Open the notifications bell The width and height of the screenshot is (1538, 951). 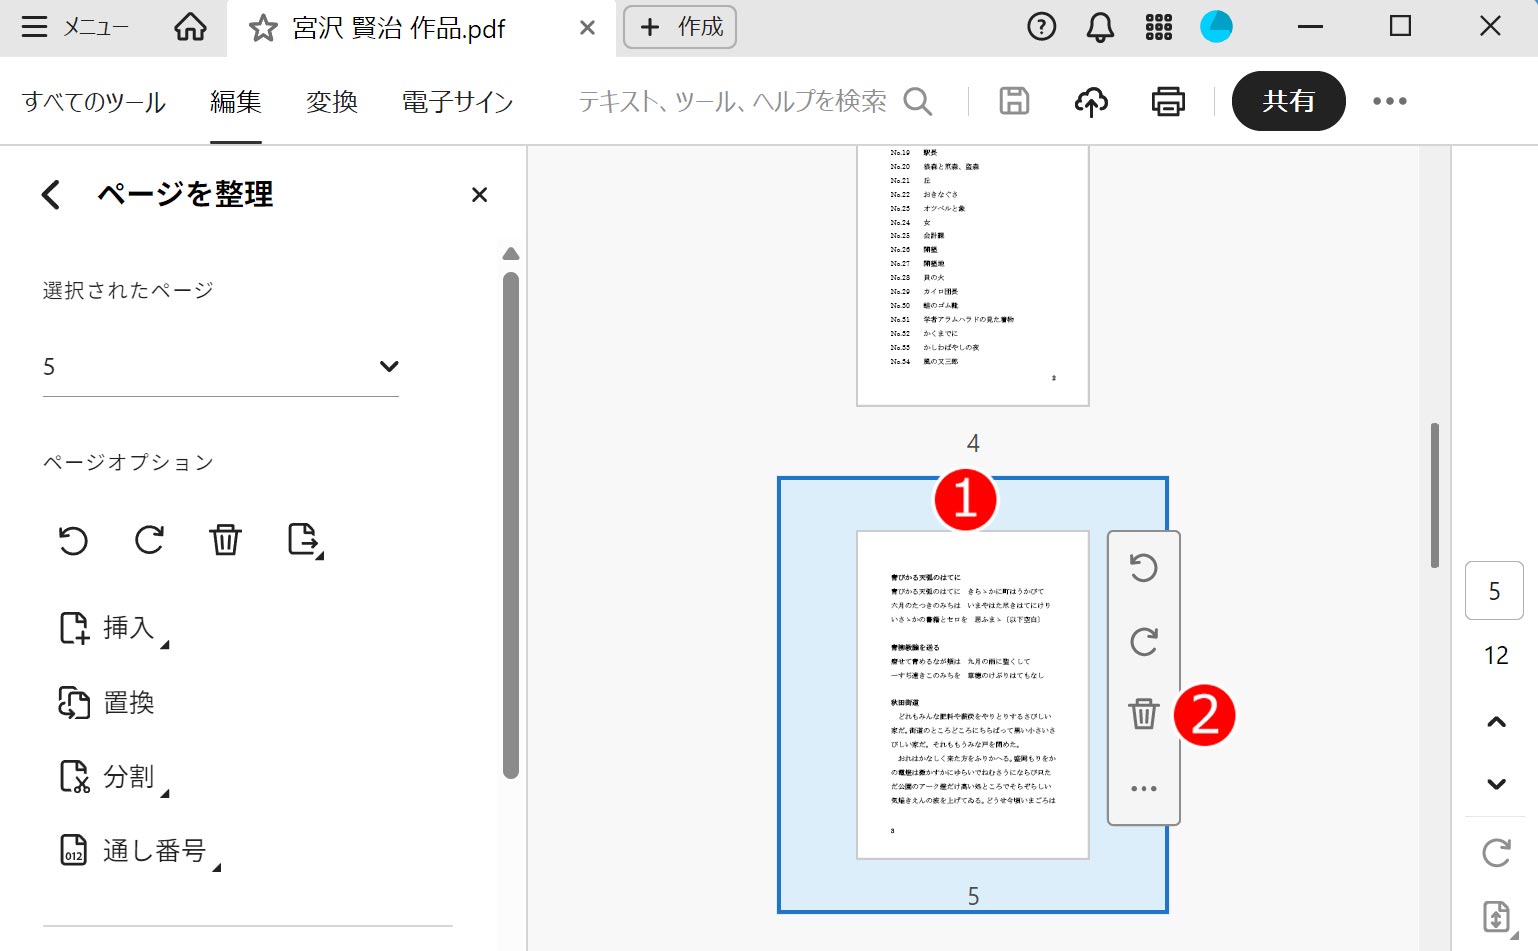1100,27
